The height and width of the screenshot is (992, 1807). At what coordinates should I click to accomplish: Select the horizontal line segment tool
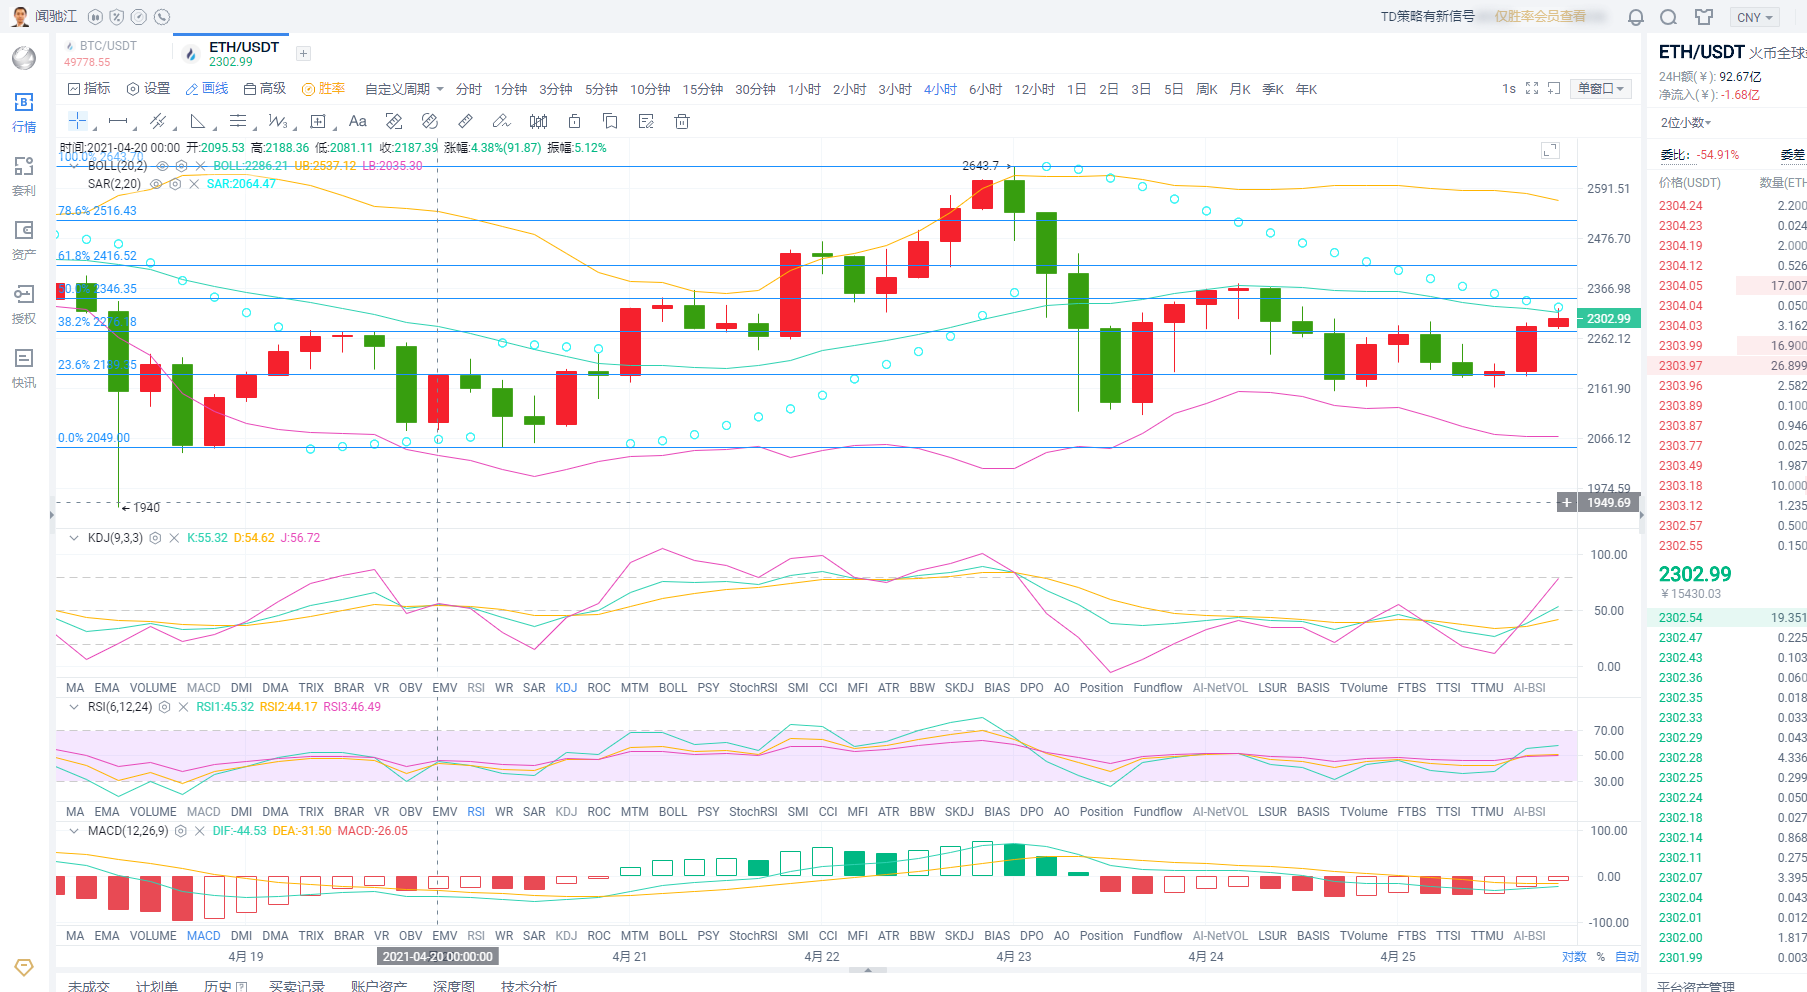click(x=118, y=121)
